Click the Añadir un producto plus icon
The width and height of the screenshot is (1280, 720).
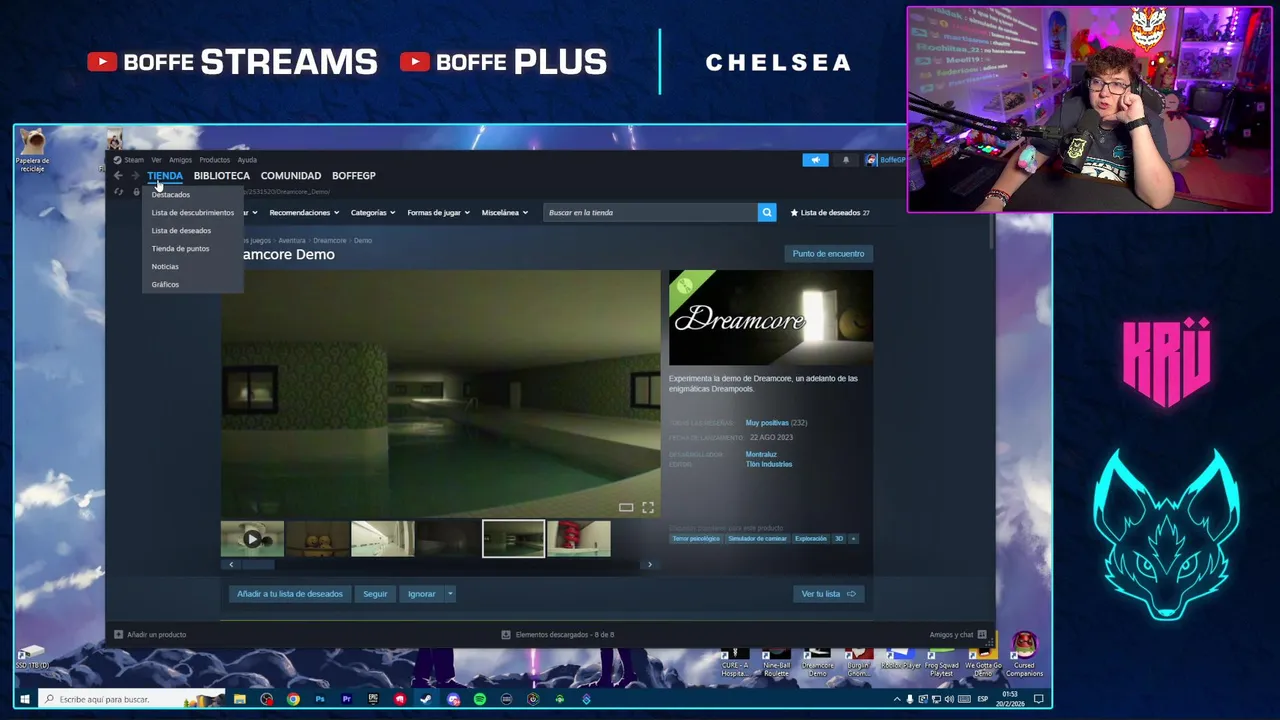pyautogui.click(x=118, y=634)
